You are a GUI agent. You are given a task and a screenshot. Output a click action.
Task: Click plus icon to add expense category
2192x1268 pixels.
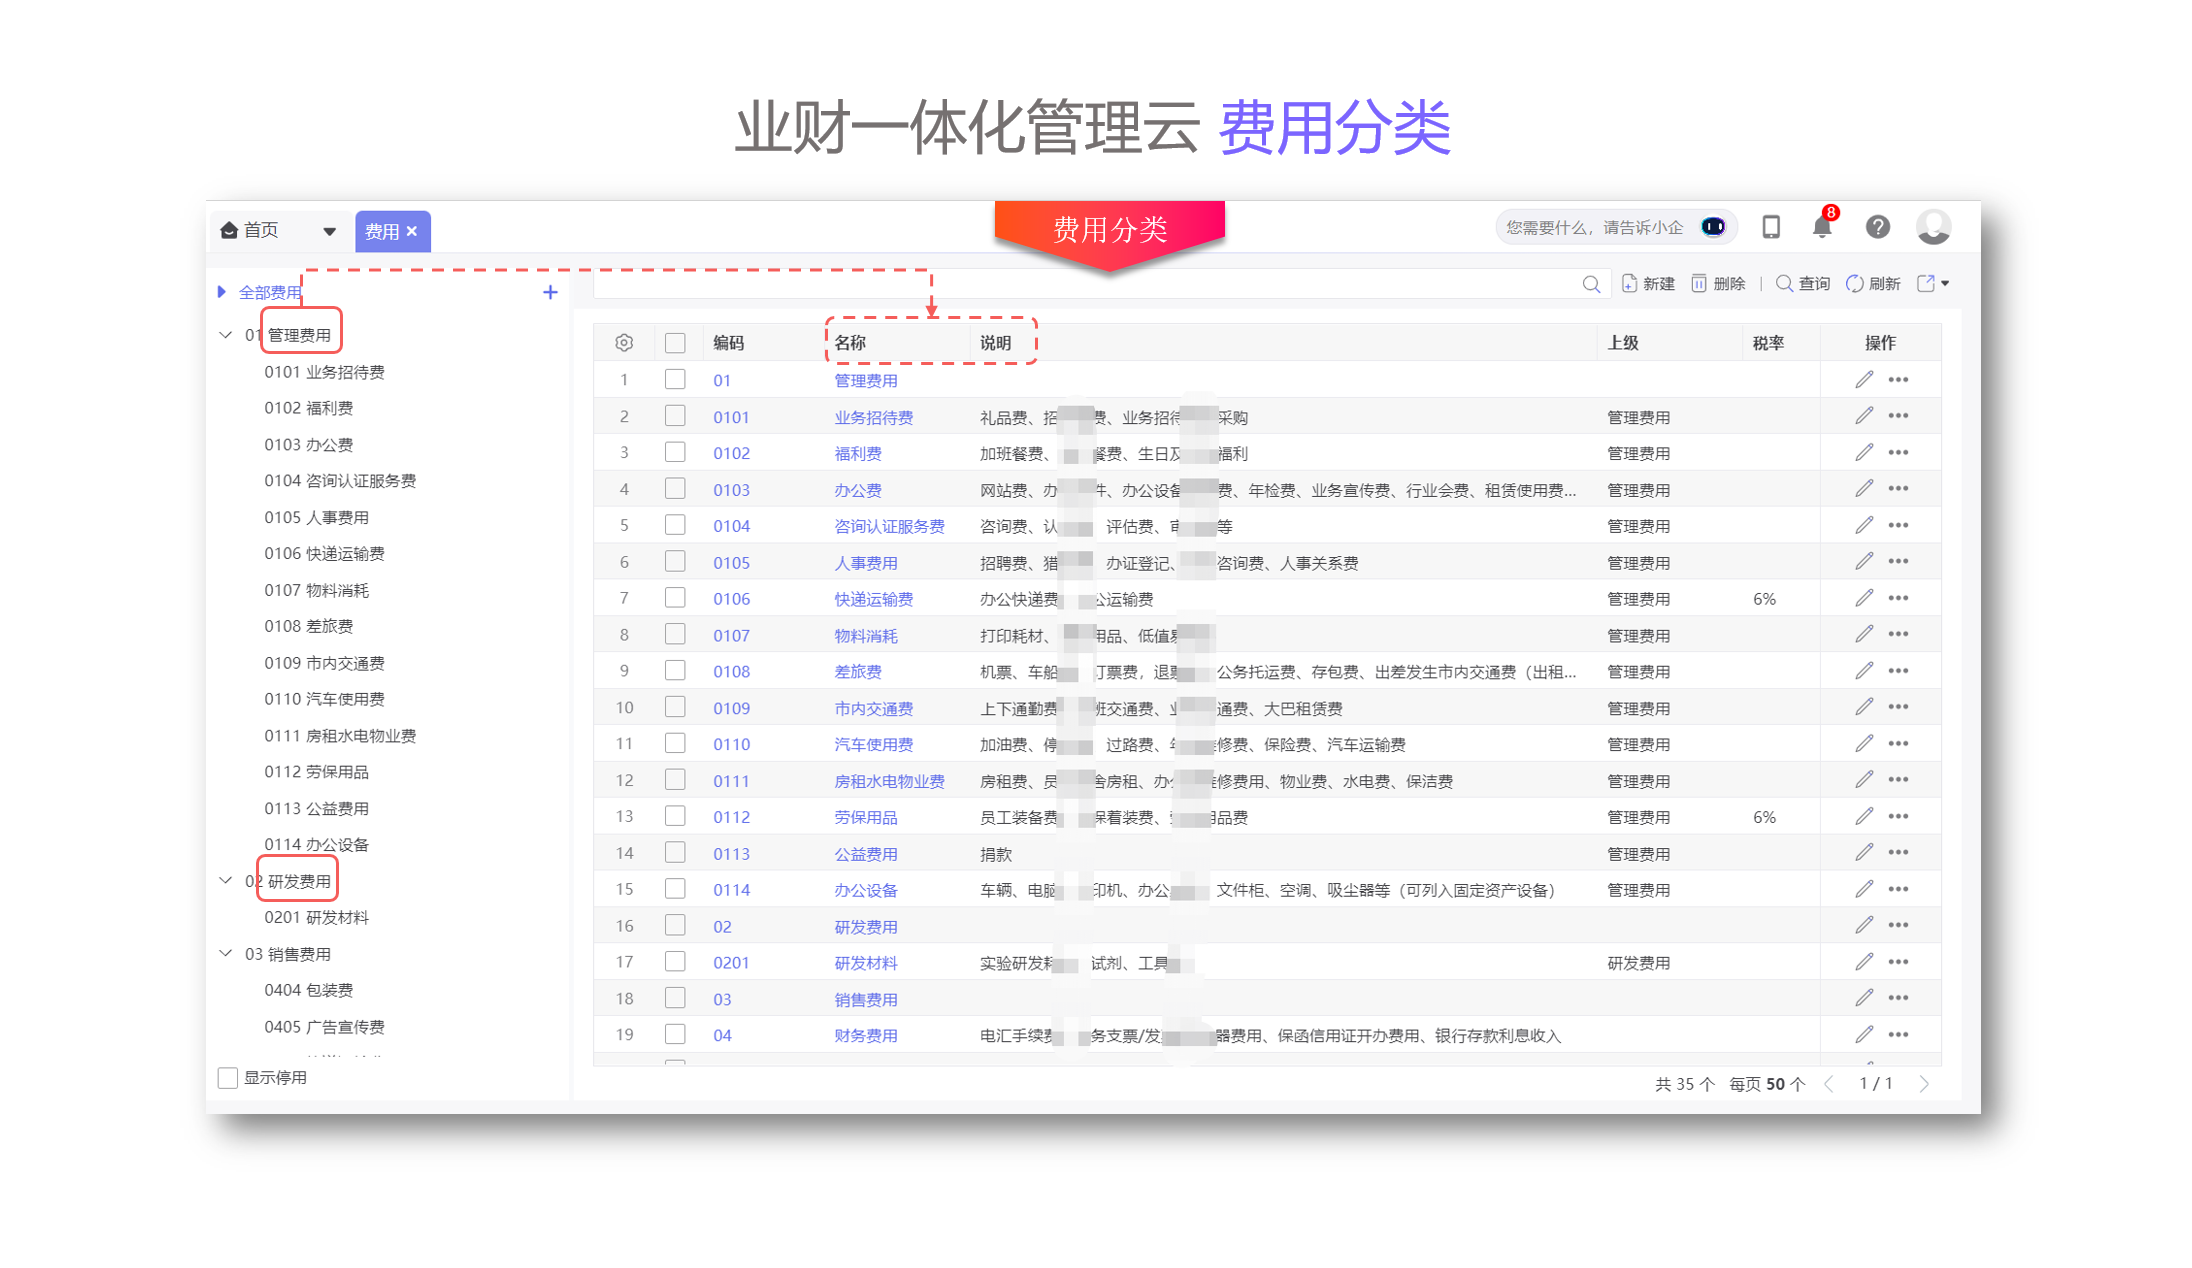550,292
